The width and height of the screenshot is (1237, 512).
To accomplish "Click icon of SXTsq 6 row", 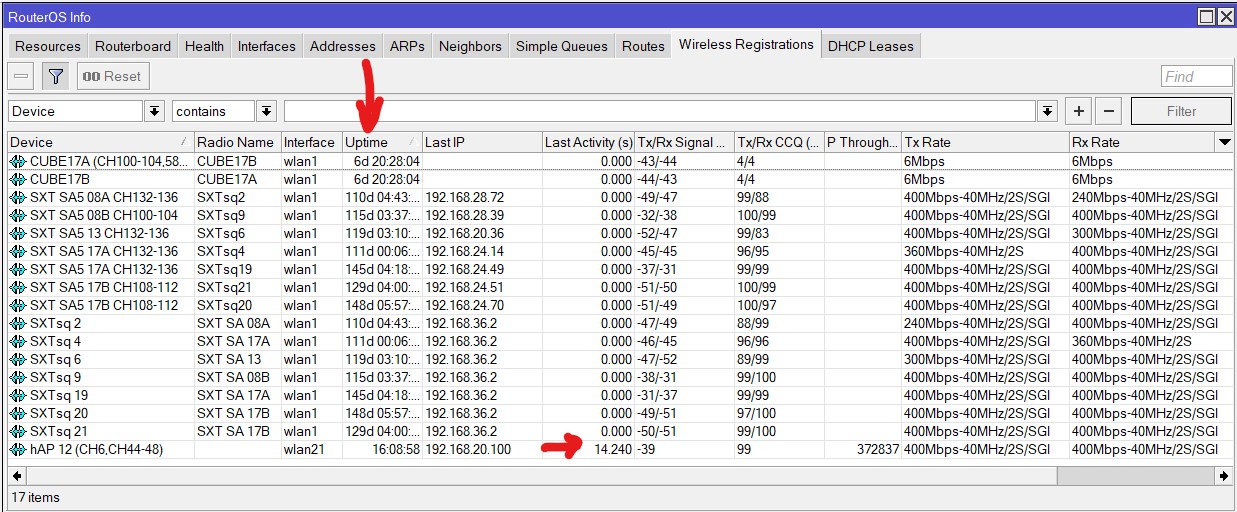I will [x=18, y=359].
